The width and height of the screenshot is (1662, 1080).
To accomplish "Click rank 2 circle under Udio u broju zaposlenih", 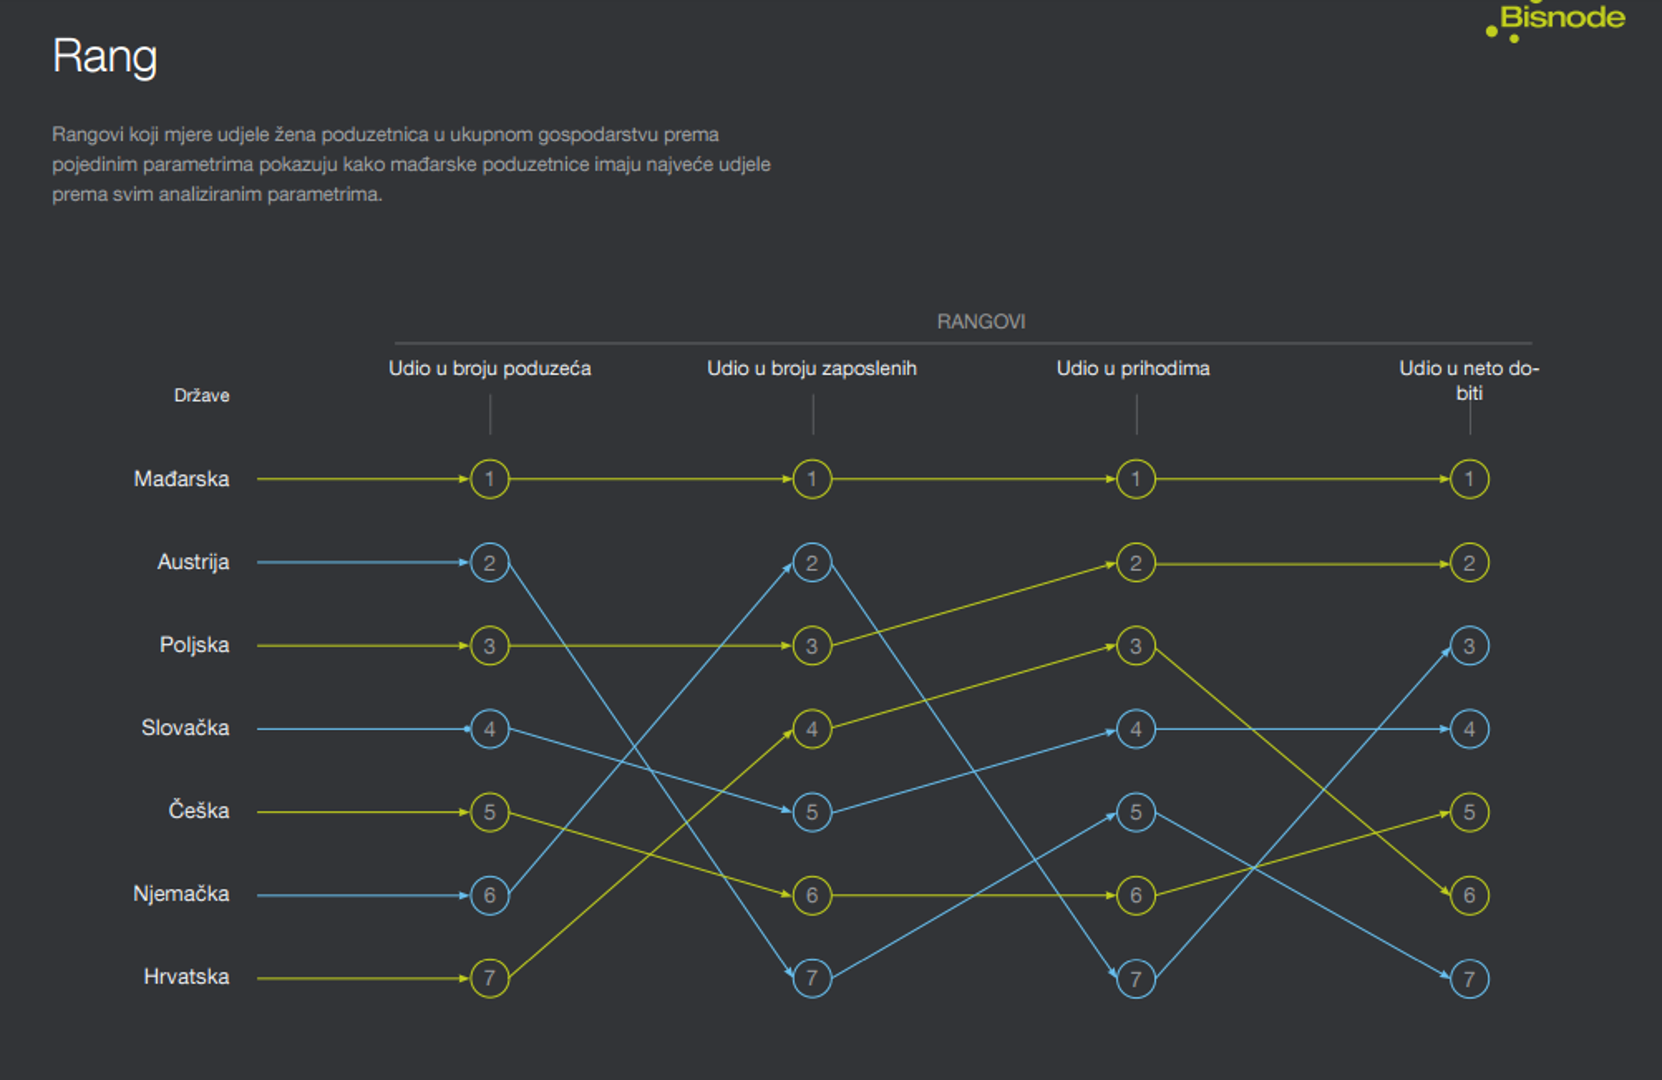I will click(x=812, y=563).
